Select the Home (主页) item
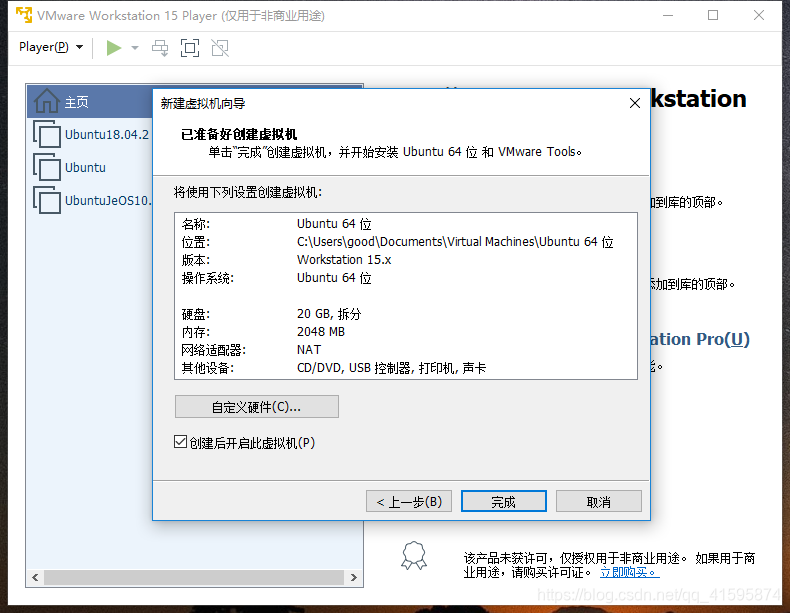Image resolution: width=790 pixels, height=613 pixels. coord(90,102)
